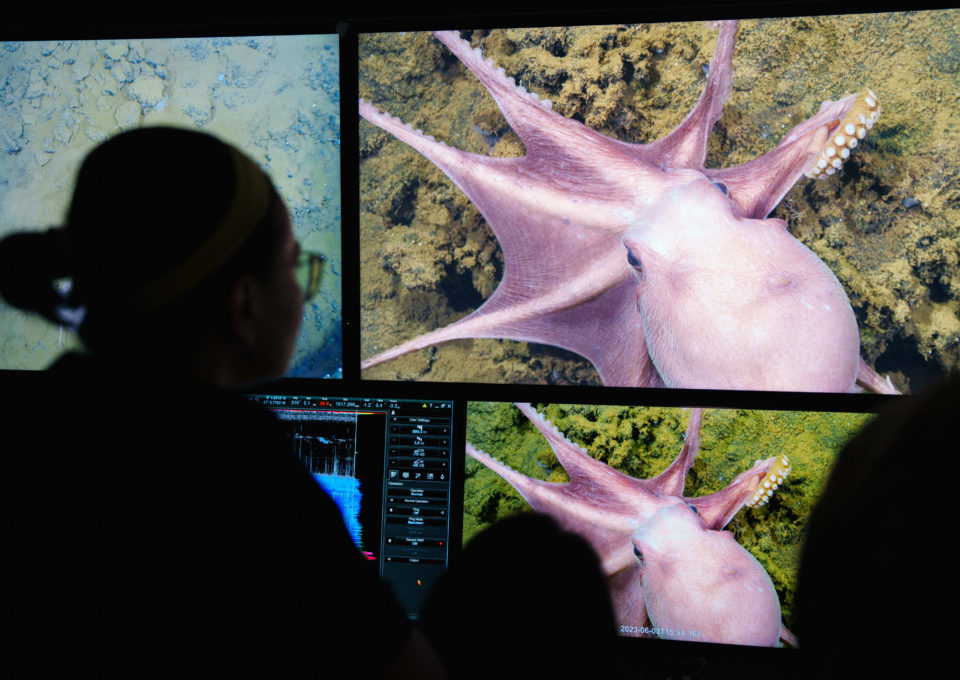The width and height of the screenshot is (960, 680).
Task: Click the small icon above User Settings
Action: [393, 413]
